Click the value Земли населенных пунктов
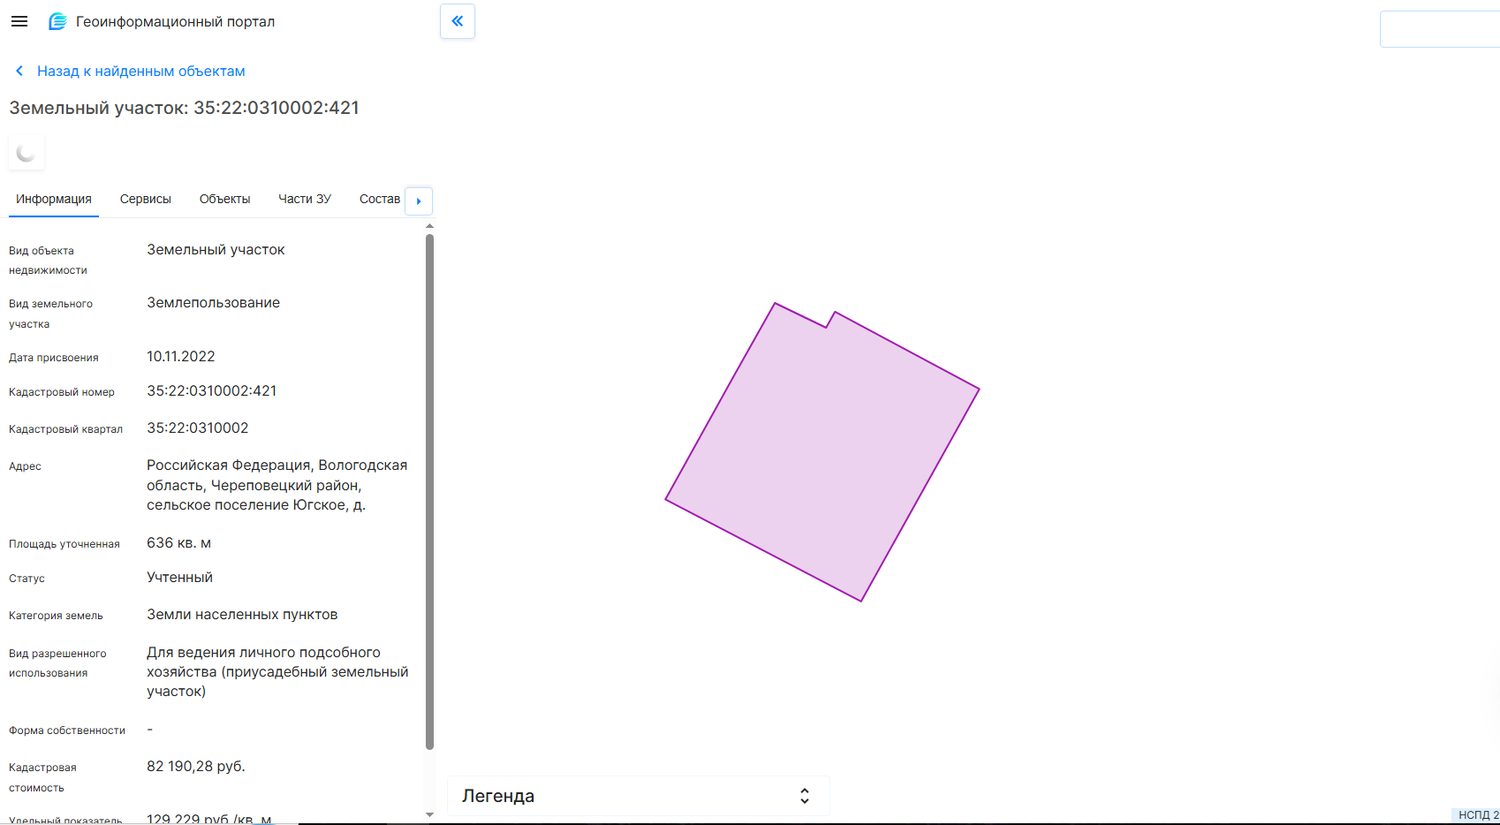 (x=242, y=615)
